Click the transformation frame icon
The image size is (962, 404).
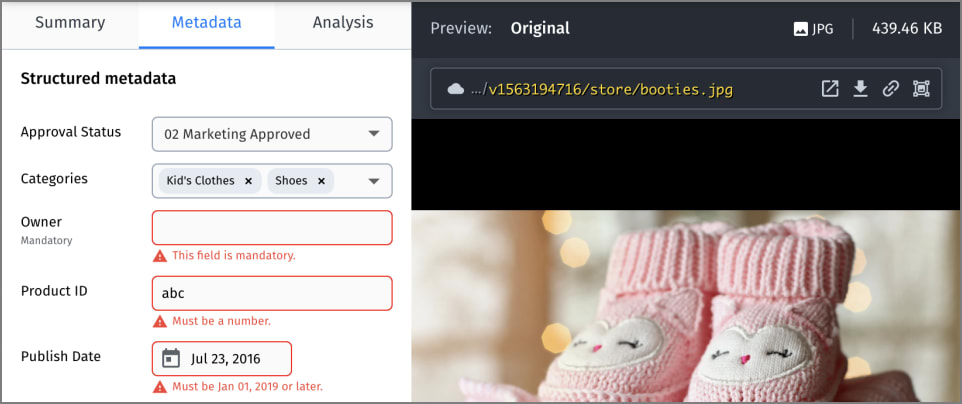click(921, 89)
